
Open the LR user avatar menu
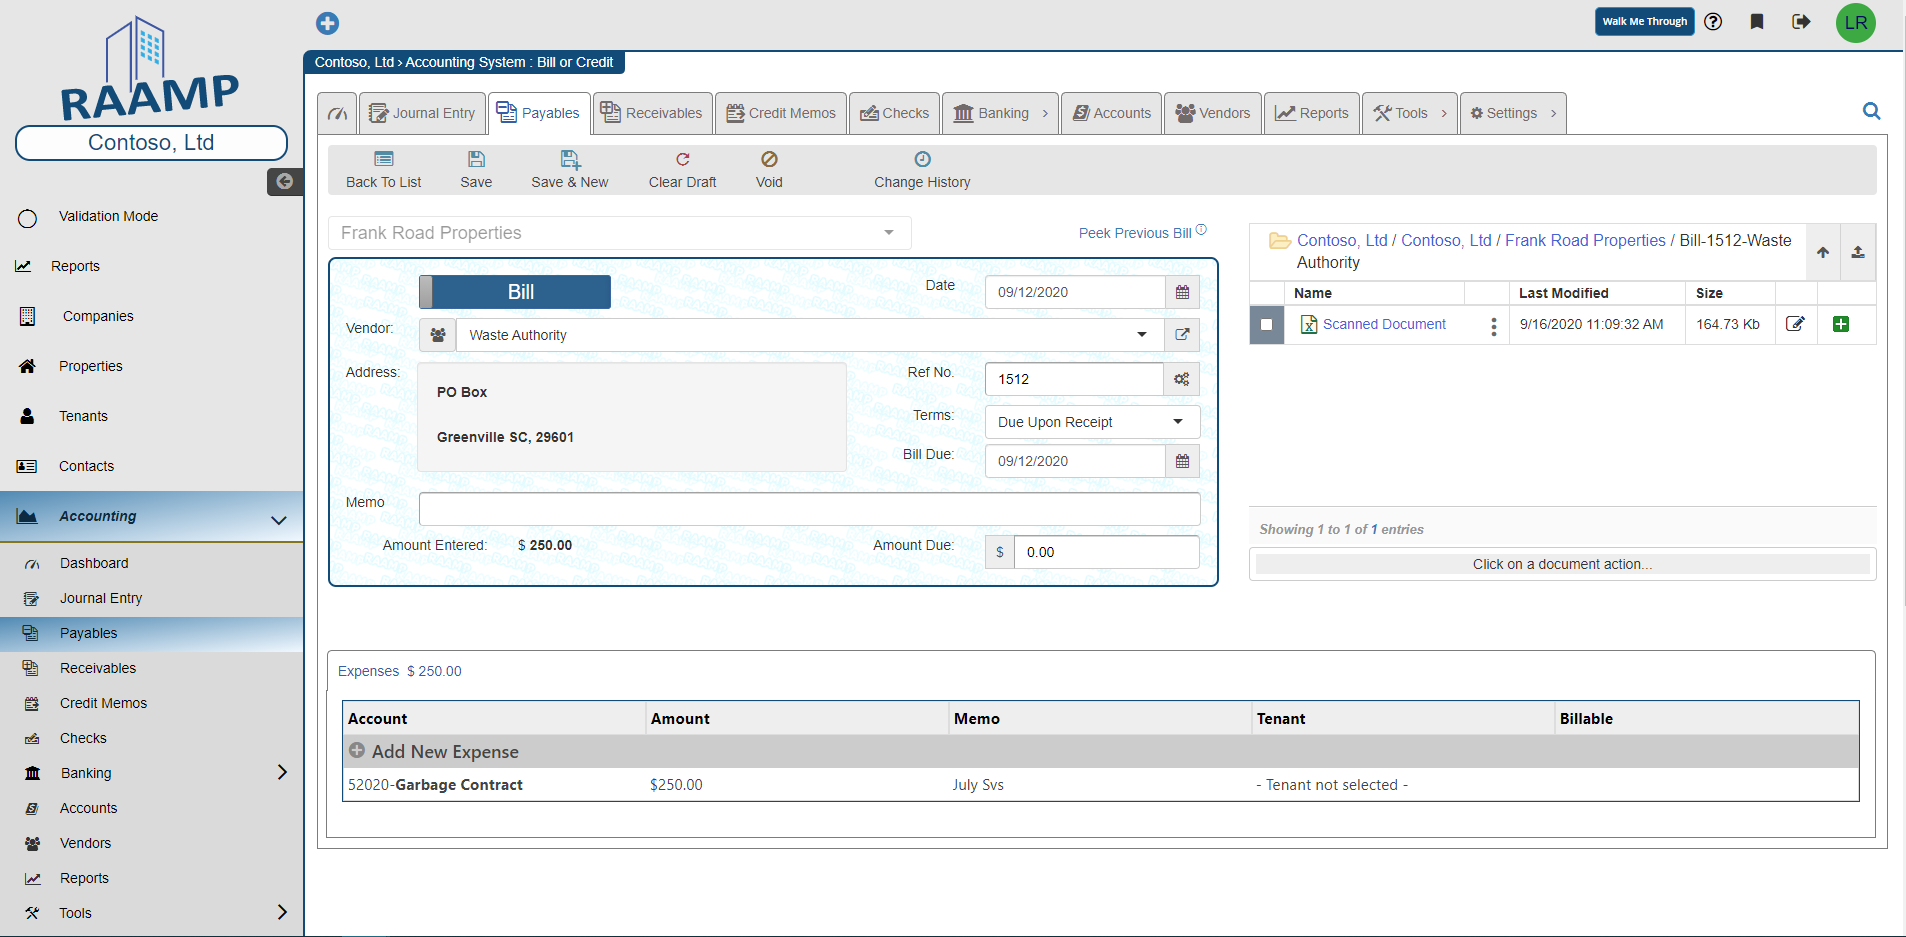point(1856,22)
